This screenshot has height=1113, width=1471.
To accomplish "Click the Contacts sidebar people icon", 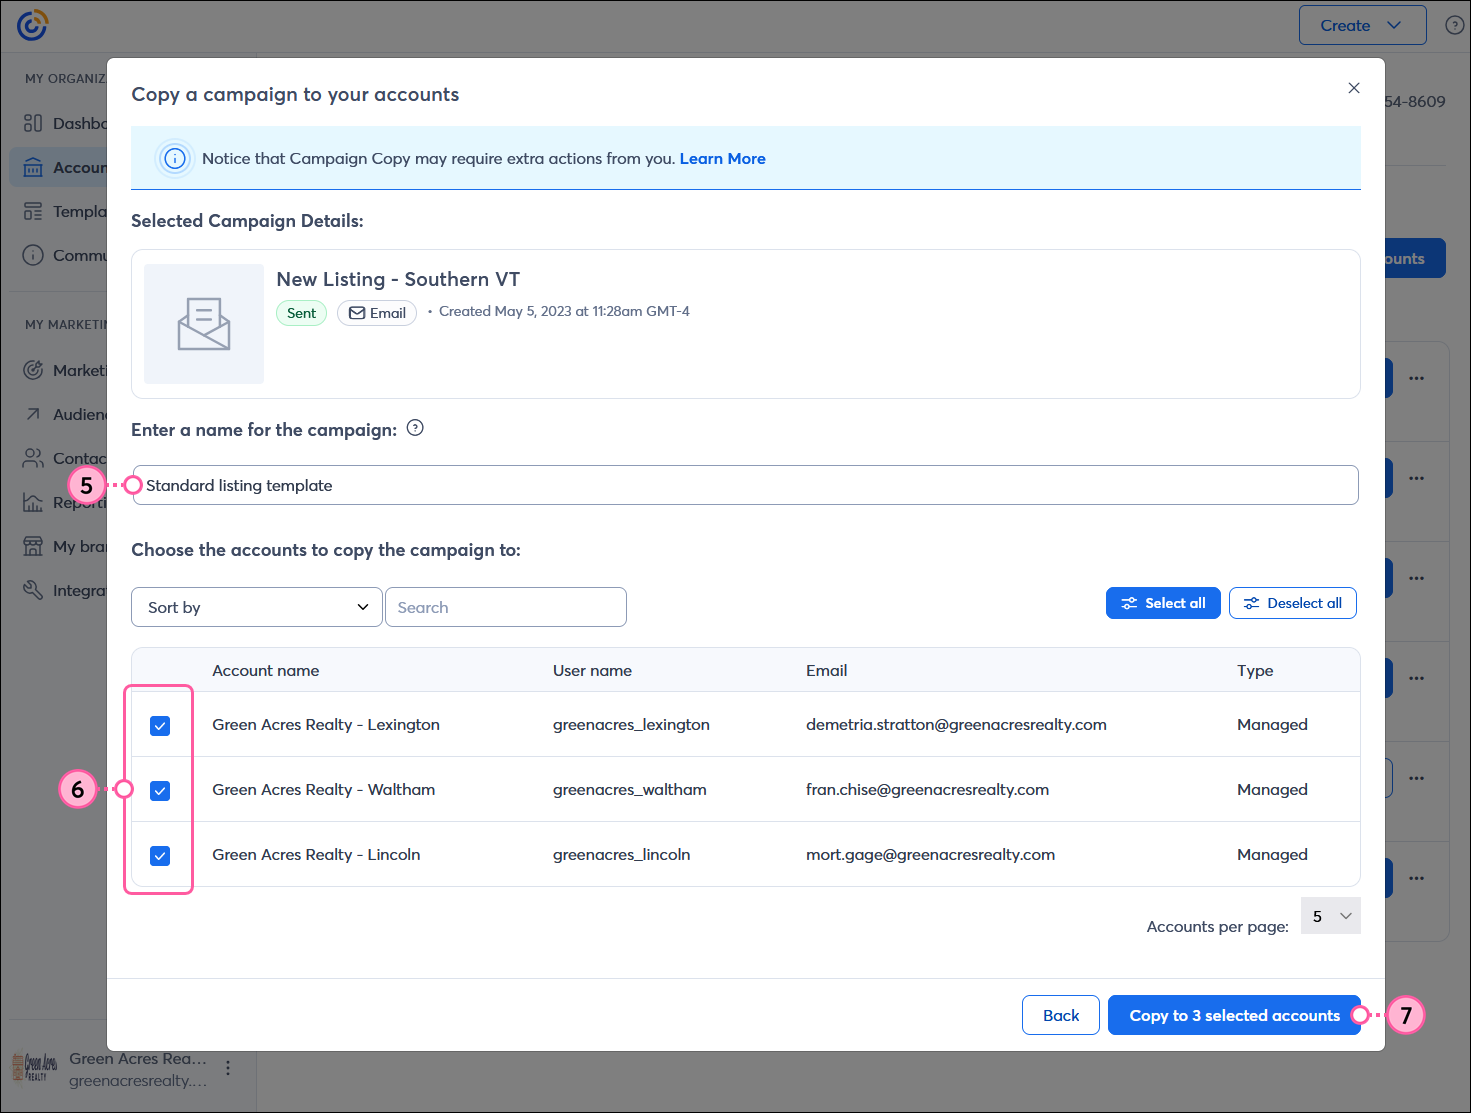I will click(33, 458).
